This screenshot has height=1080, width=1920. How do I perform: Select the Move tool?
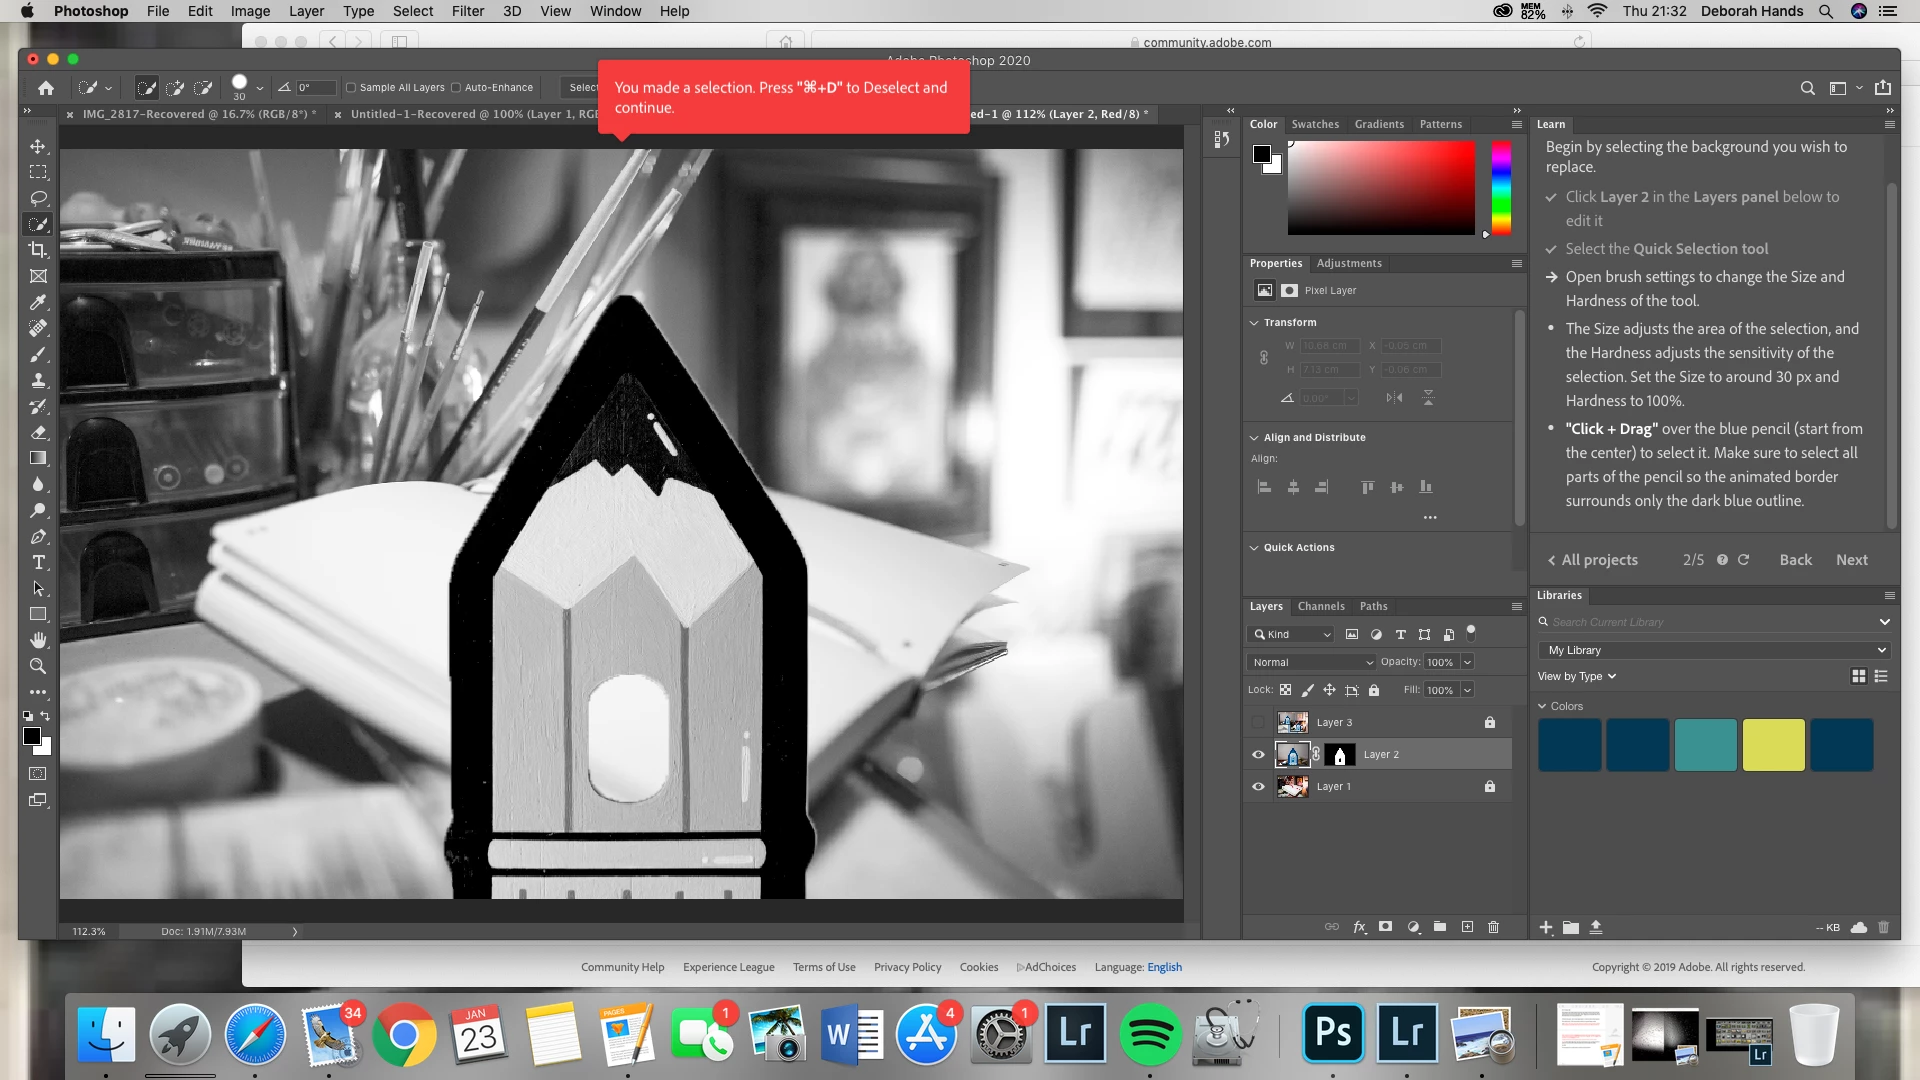(x=38, y=146)
